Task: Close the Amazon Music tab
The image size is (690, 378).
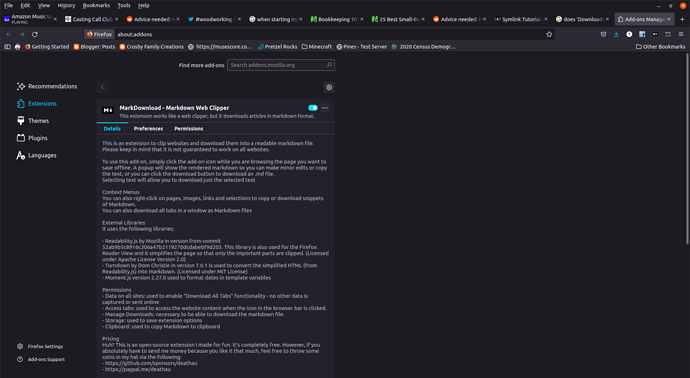Action: coord(55,19)
